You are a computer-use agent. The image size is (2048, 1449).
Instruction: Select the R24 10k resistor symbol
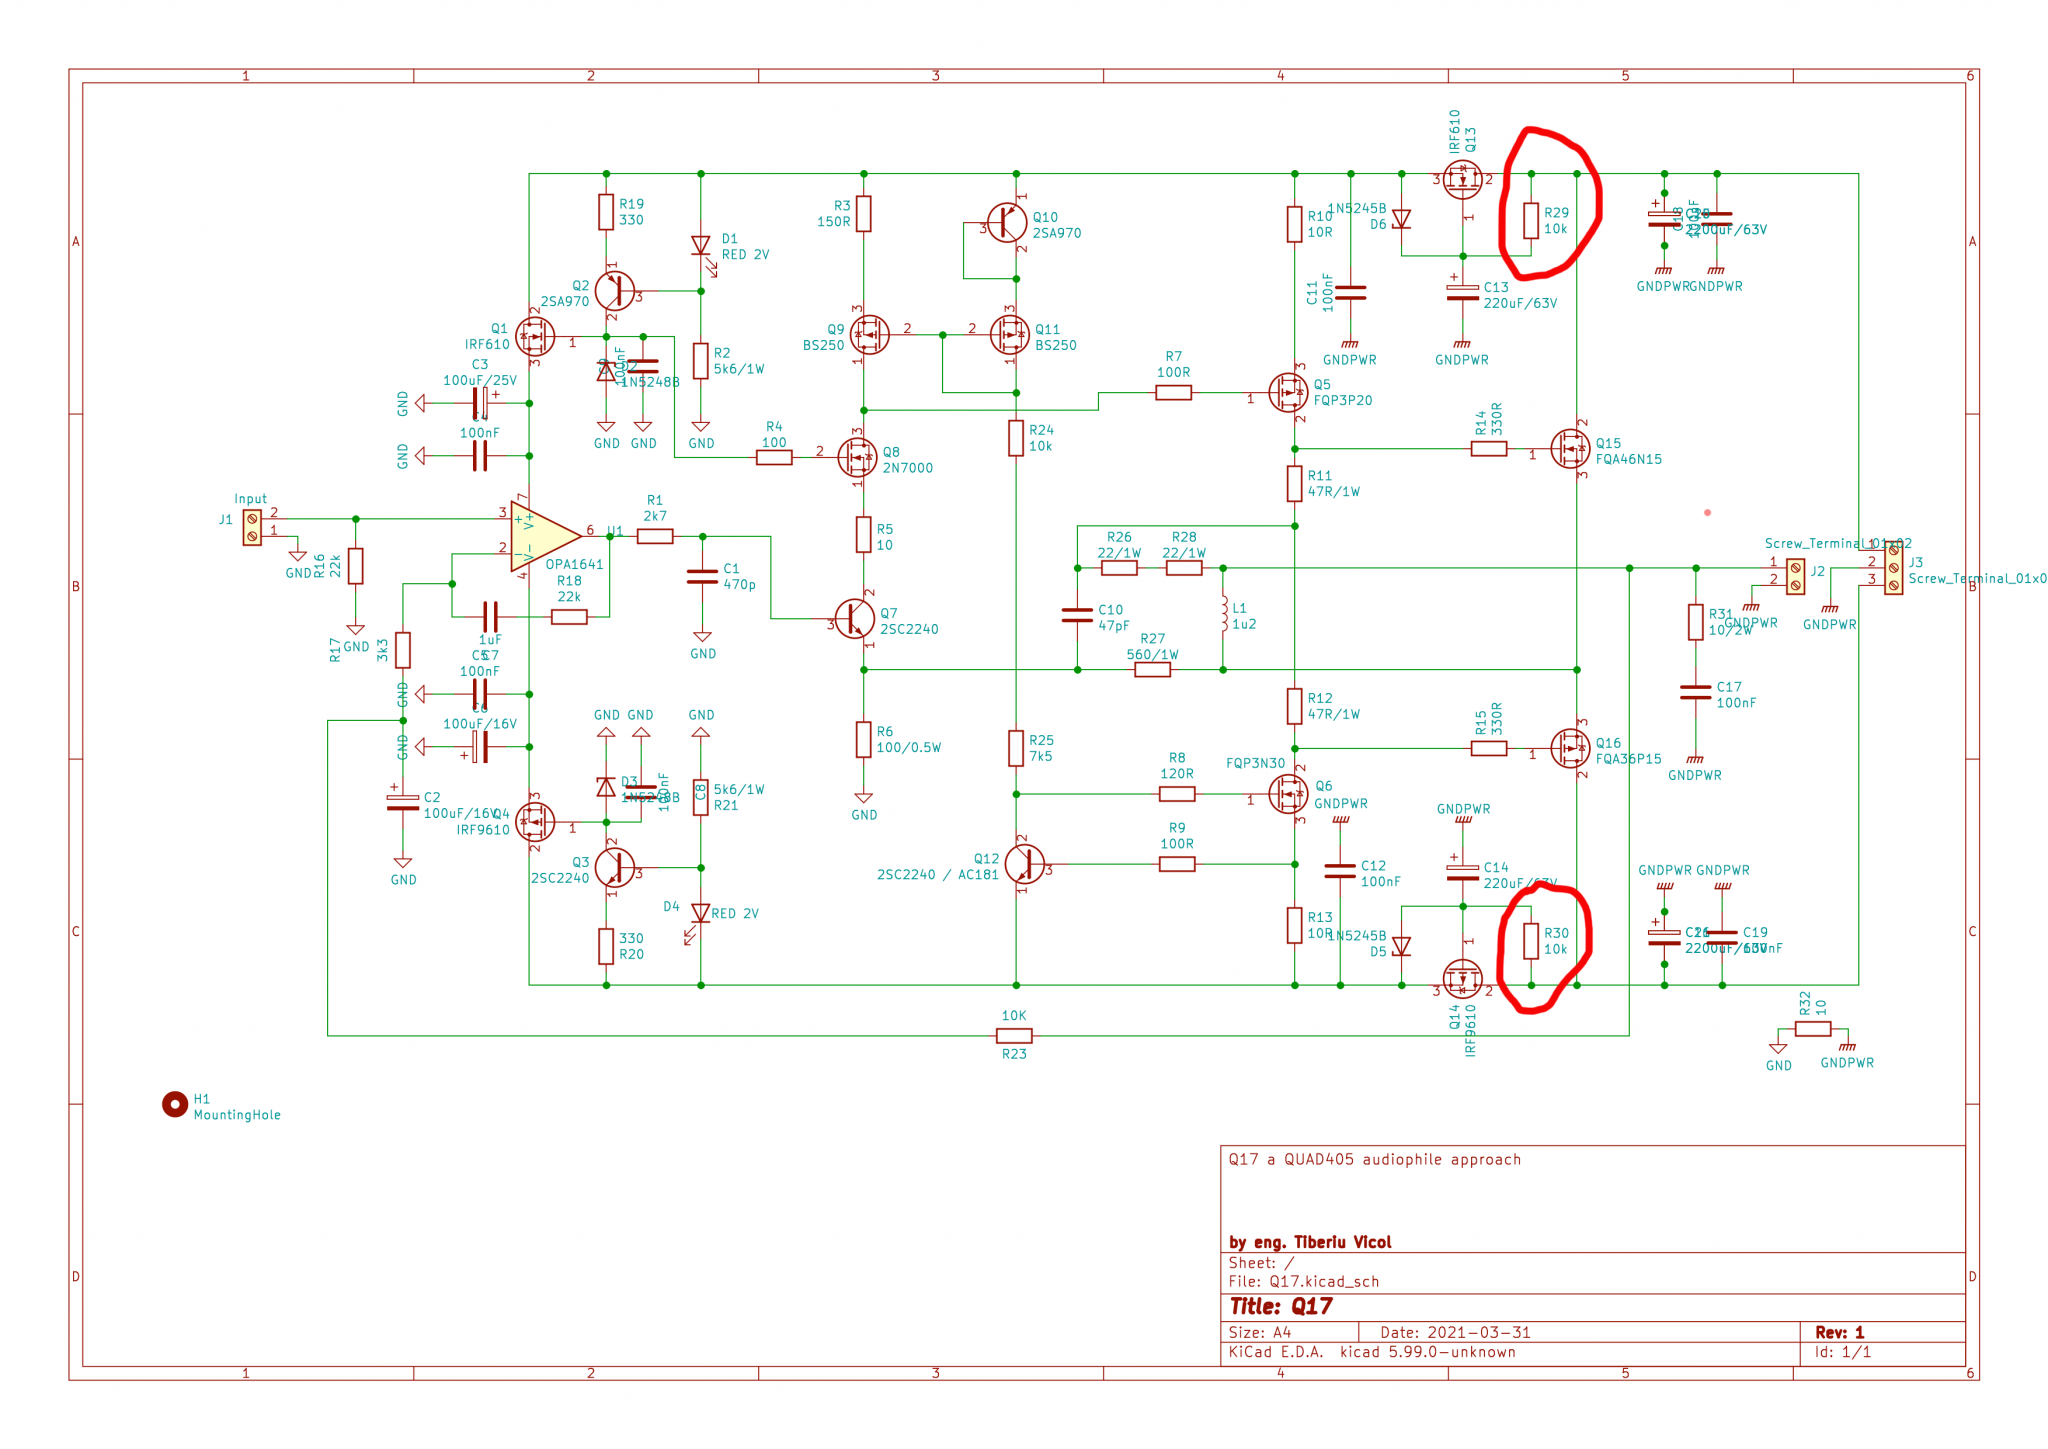[1016, 438]
